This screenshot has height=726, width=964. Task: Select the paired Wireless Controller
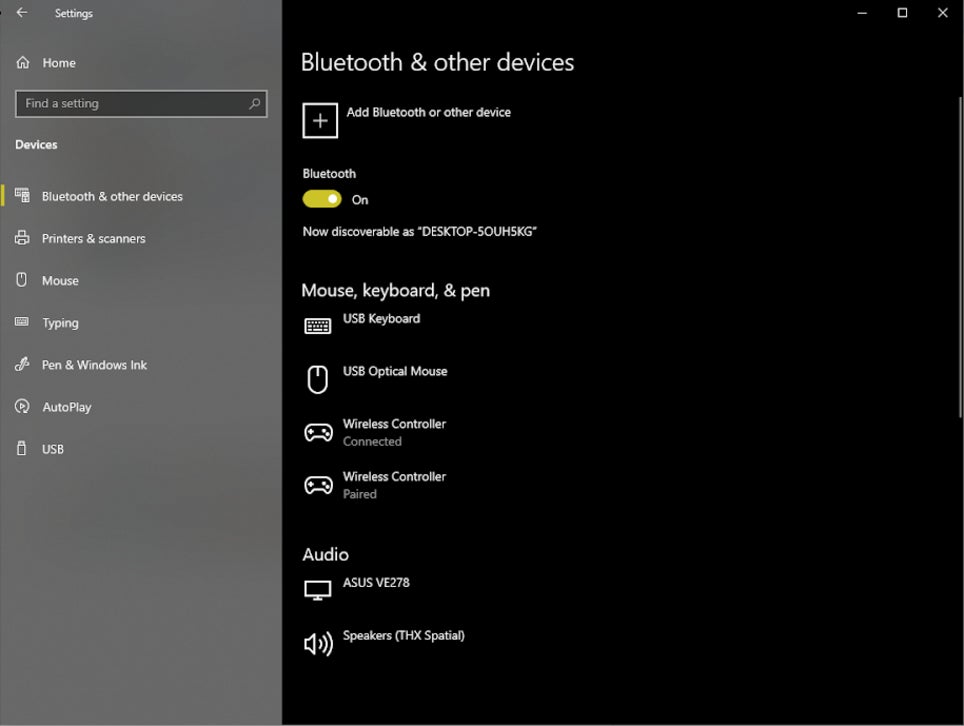click(393, 484)
